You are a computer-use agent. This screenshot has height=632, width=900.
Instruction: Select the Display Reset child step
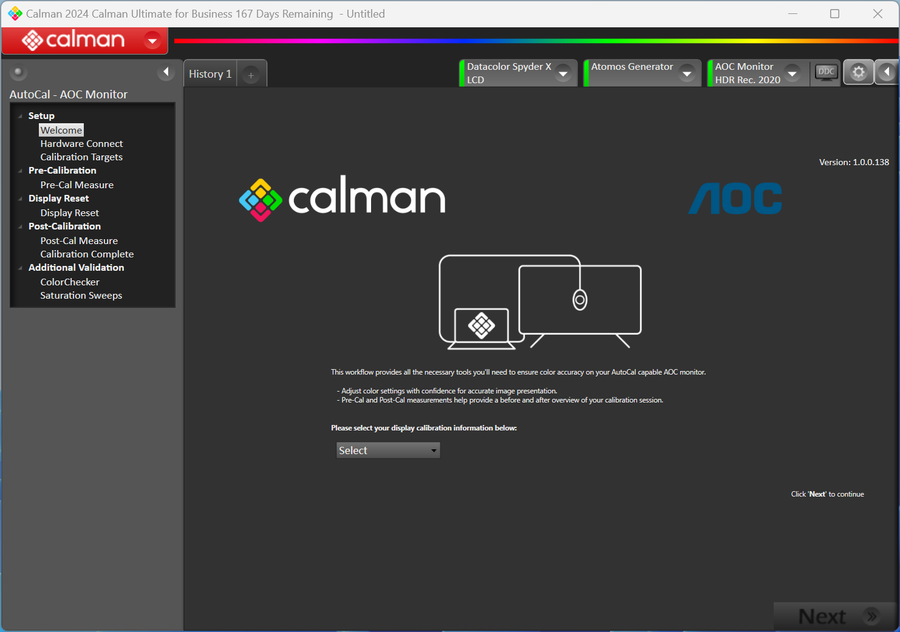(69, 212)
